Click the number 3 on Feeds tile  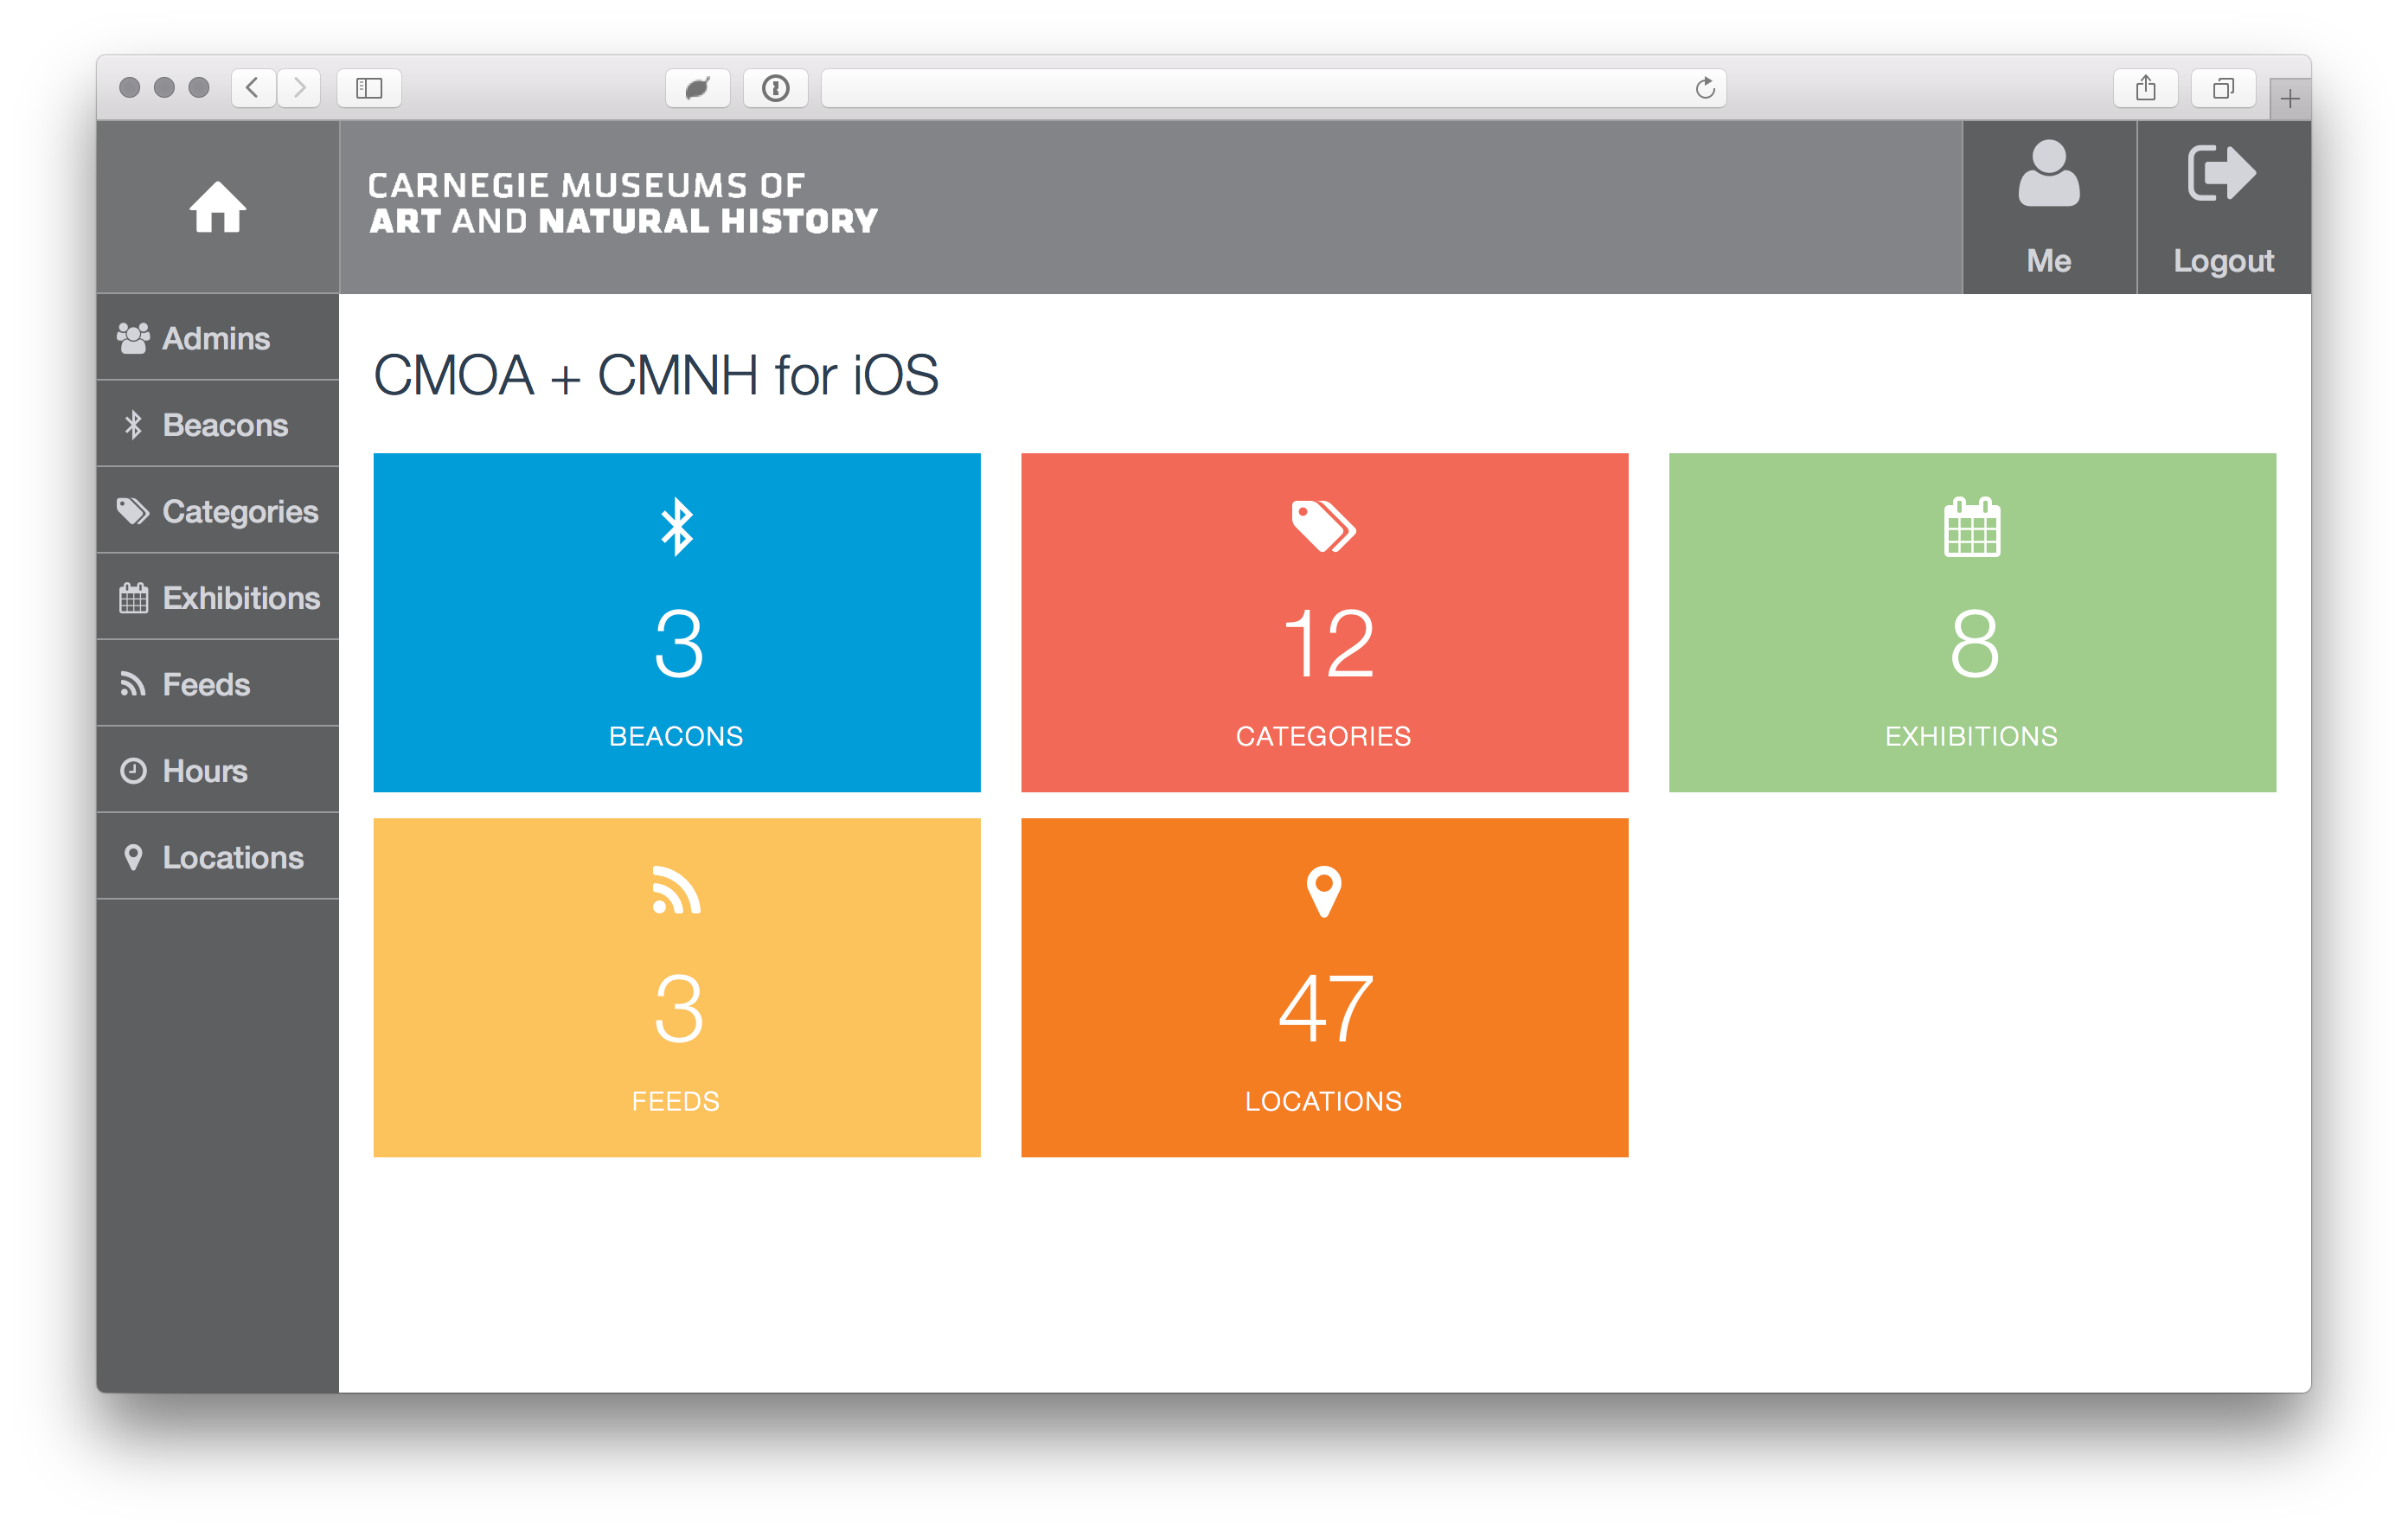[679, 1008]
